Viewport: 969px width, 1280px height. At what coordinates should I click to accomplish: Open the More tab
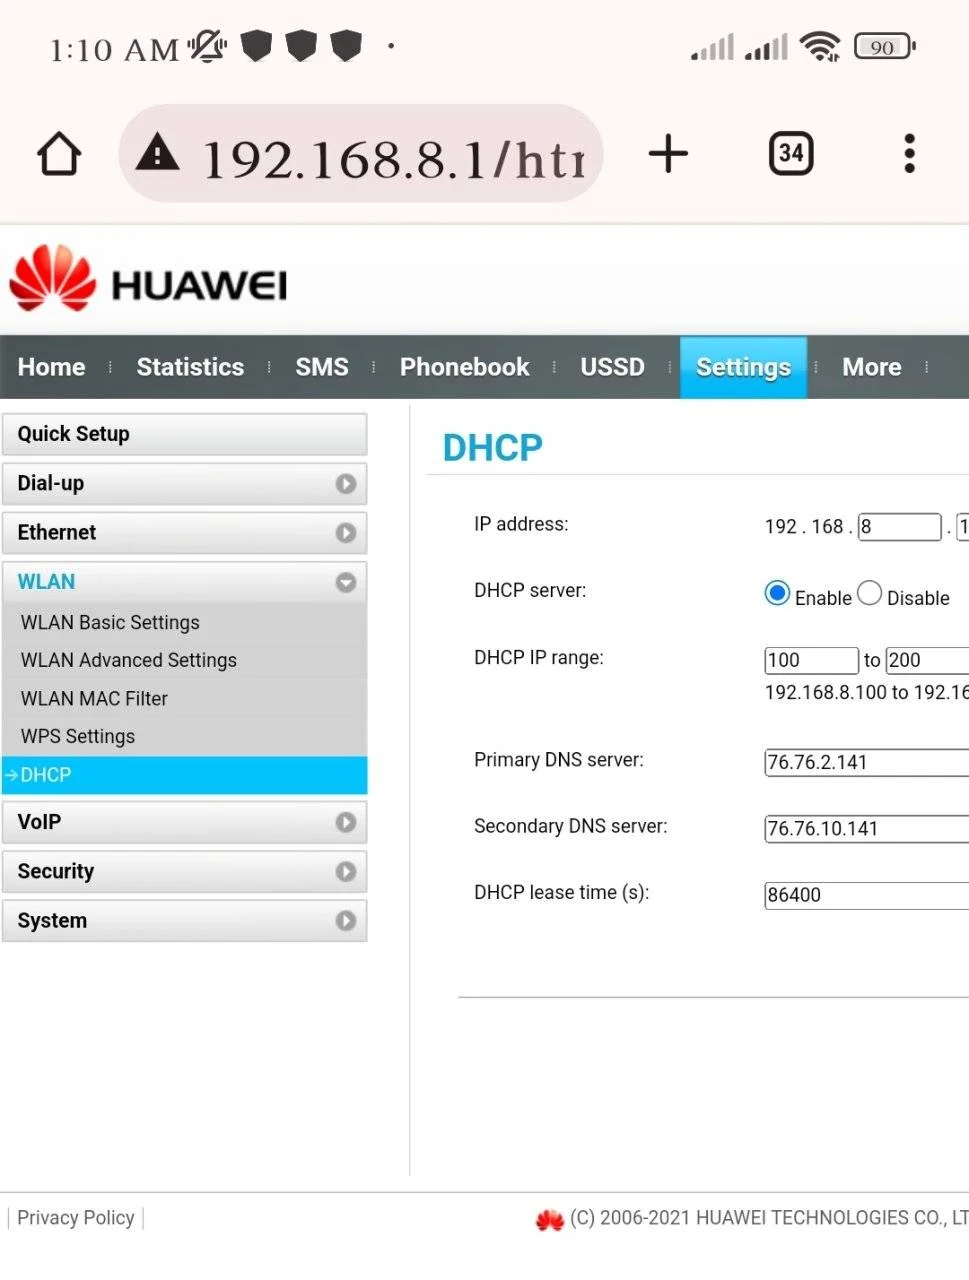click(871, 367)
